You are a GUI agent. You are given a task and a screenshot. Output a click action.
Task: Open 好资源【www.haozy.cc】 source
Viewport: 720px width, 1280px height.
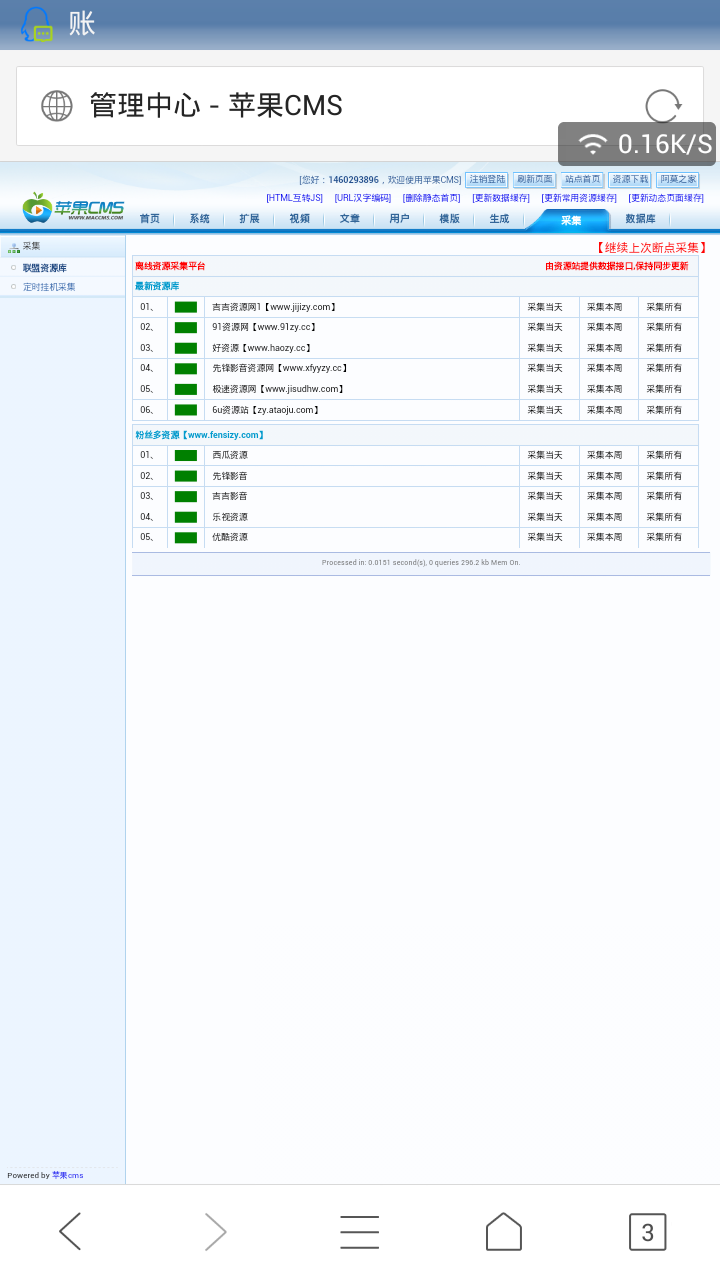coord(263,348)
